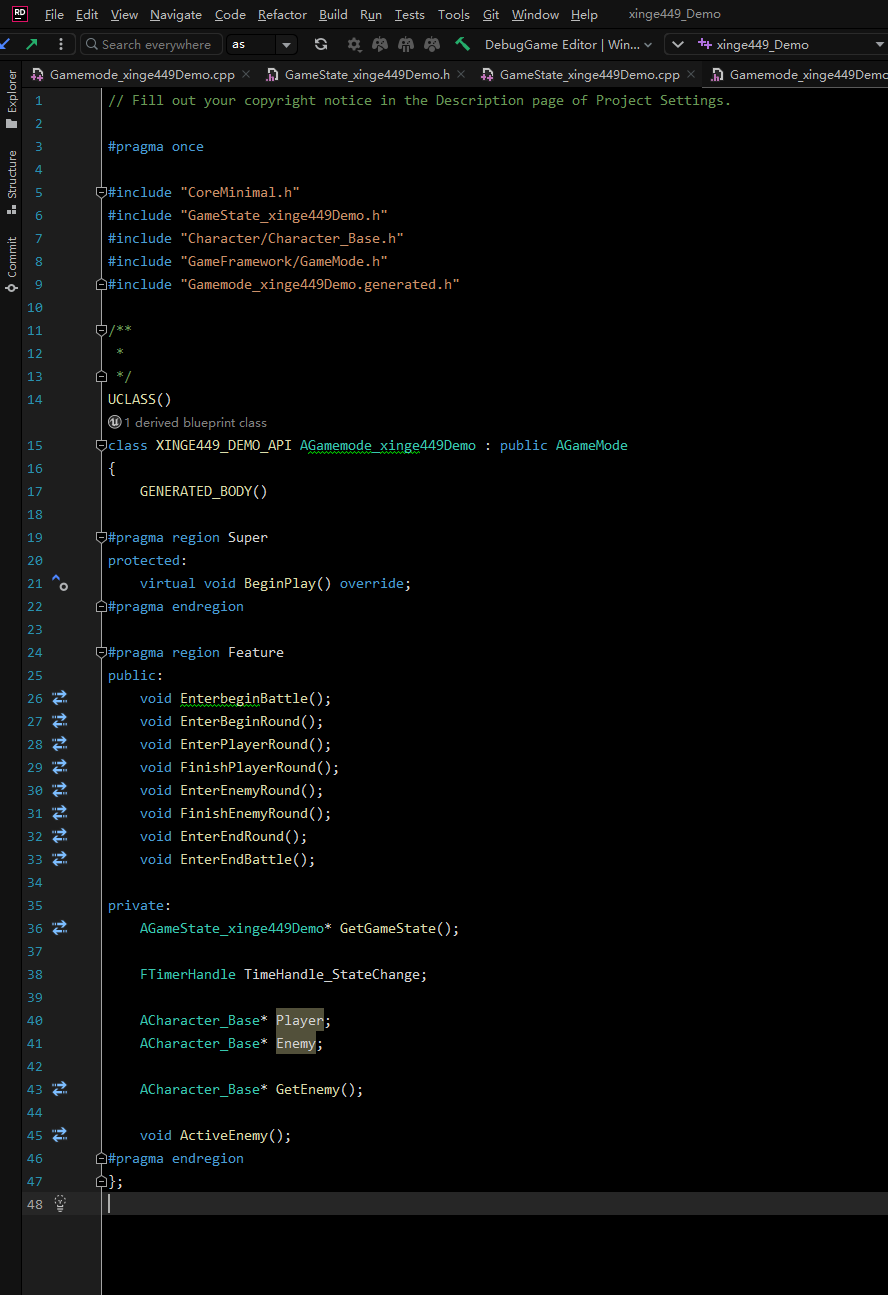
Task: Click the first Unreal gamepad icon
Action: point(380,44)
